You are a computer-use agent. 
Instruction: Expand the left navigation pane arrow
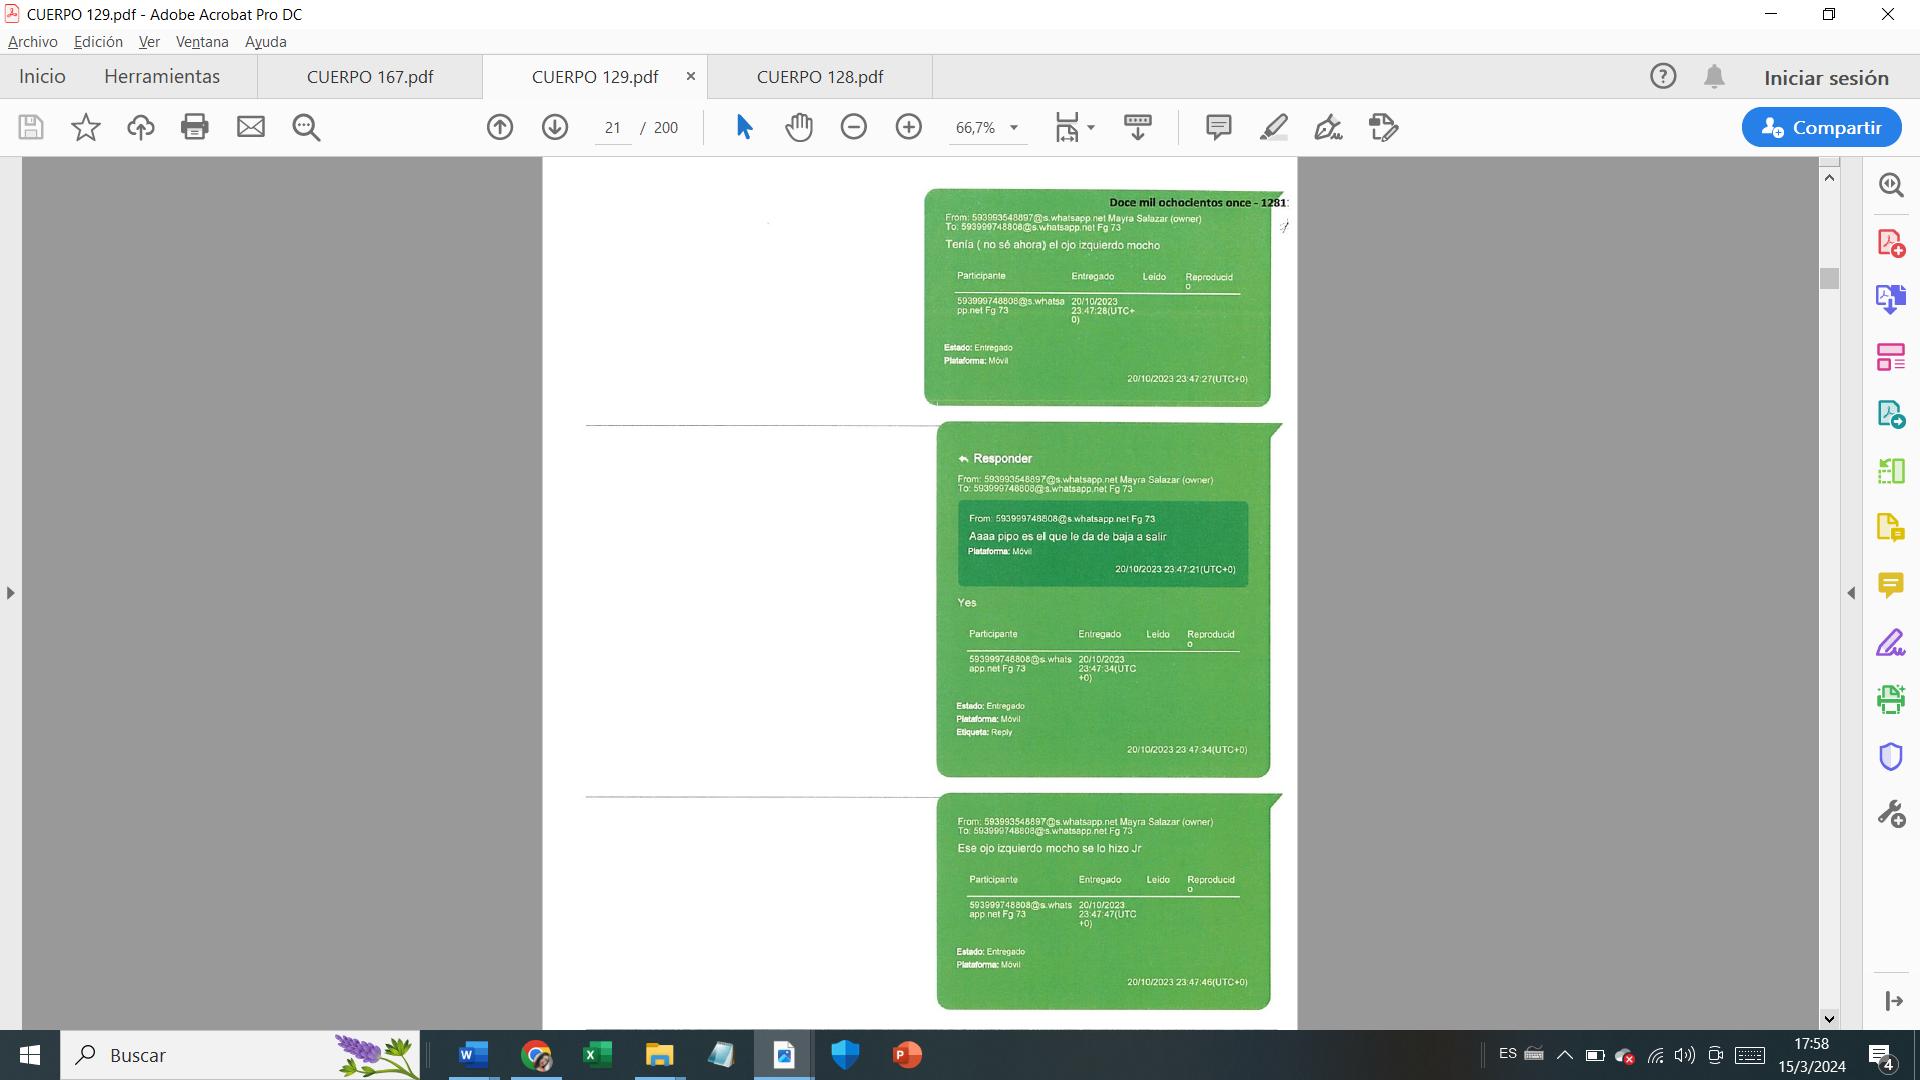(x=10, y=593)
